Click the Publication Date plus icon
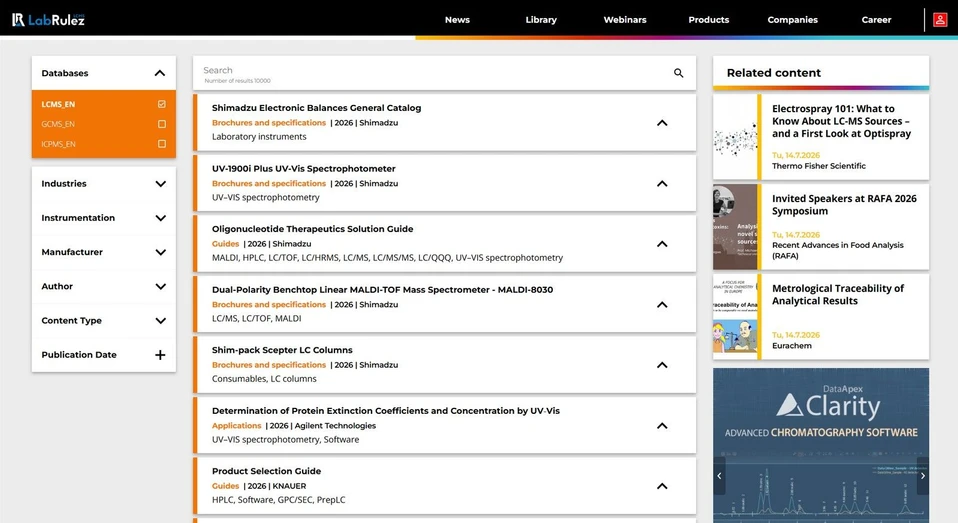The width and height of the screenshot is (958, 523). (160, 355)
